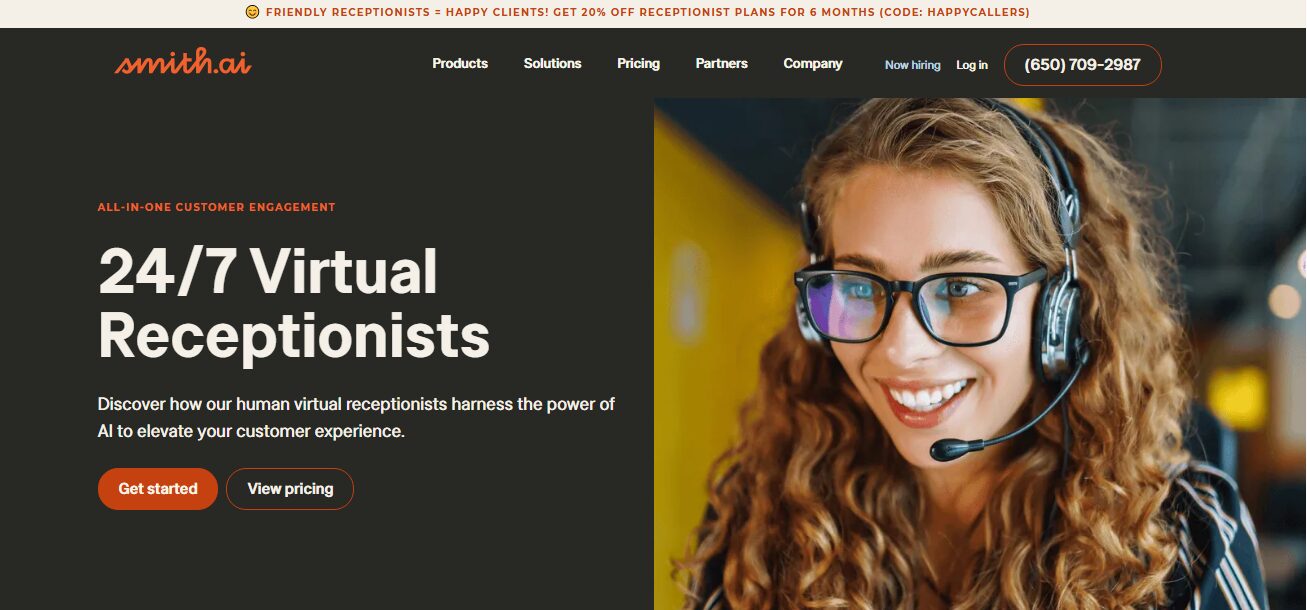The height and width of the screenshot is (610, 1307).
Task: Click the orange Get started button
Action: coord(158,489)
